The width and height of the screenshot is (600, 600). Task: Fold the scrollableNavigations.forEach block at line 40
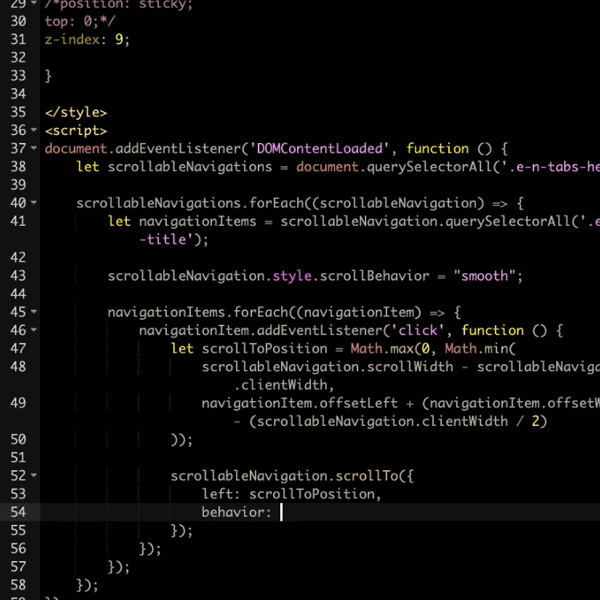tap(35, 203)
